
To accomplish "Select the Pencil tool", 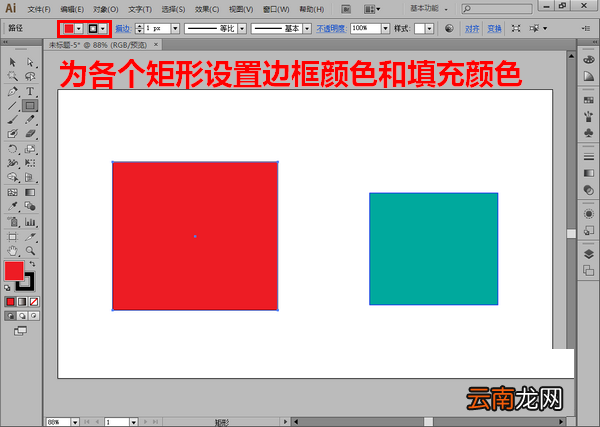I will [30, 120].
